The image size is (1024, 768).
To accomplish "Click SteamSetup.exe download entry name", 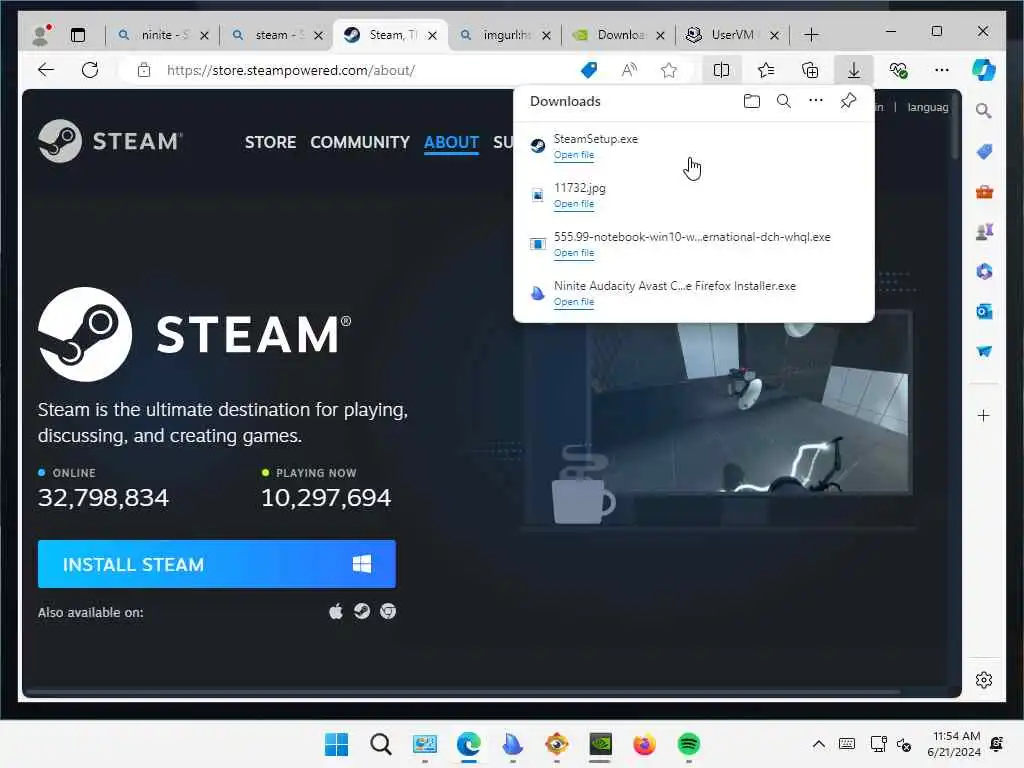I will click(596, 138).
